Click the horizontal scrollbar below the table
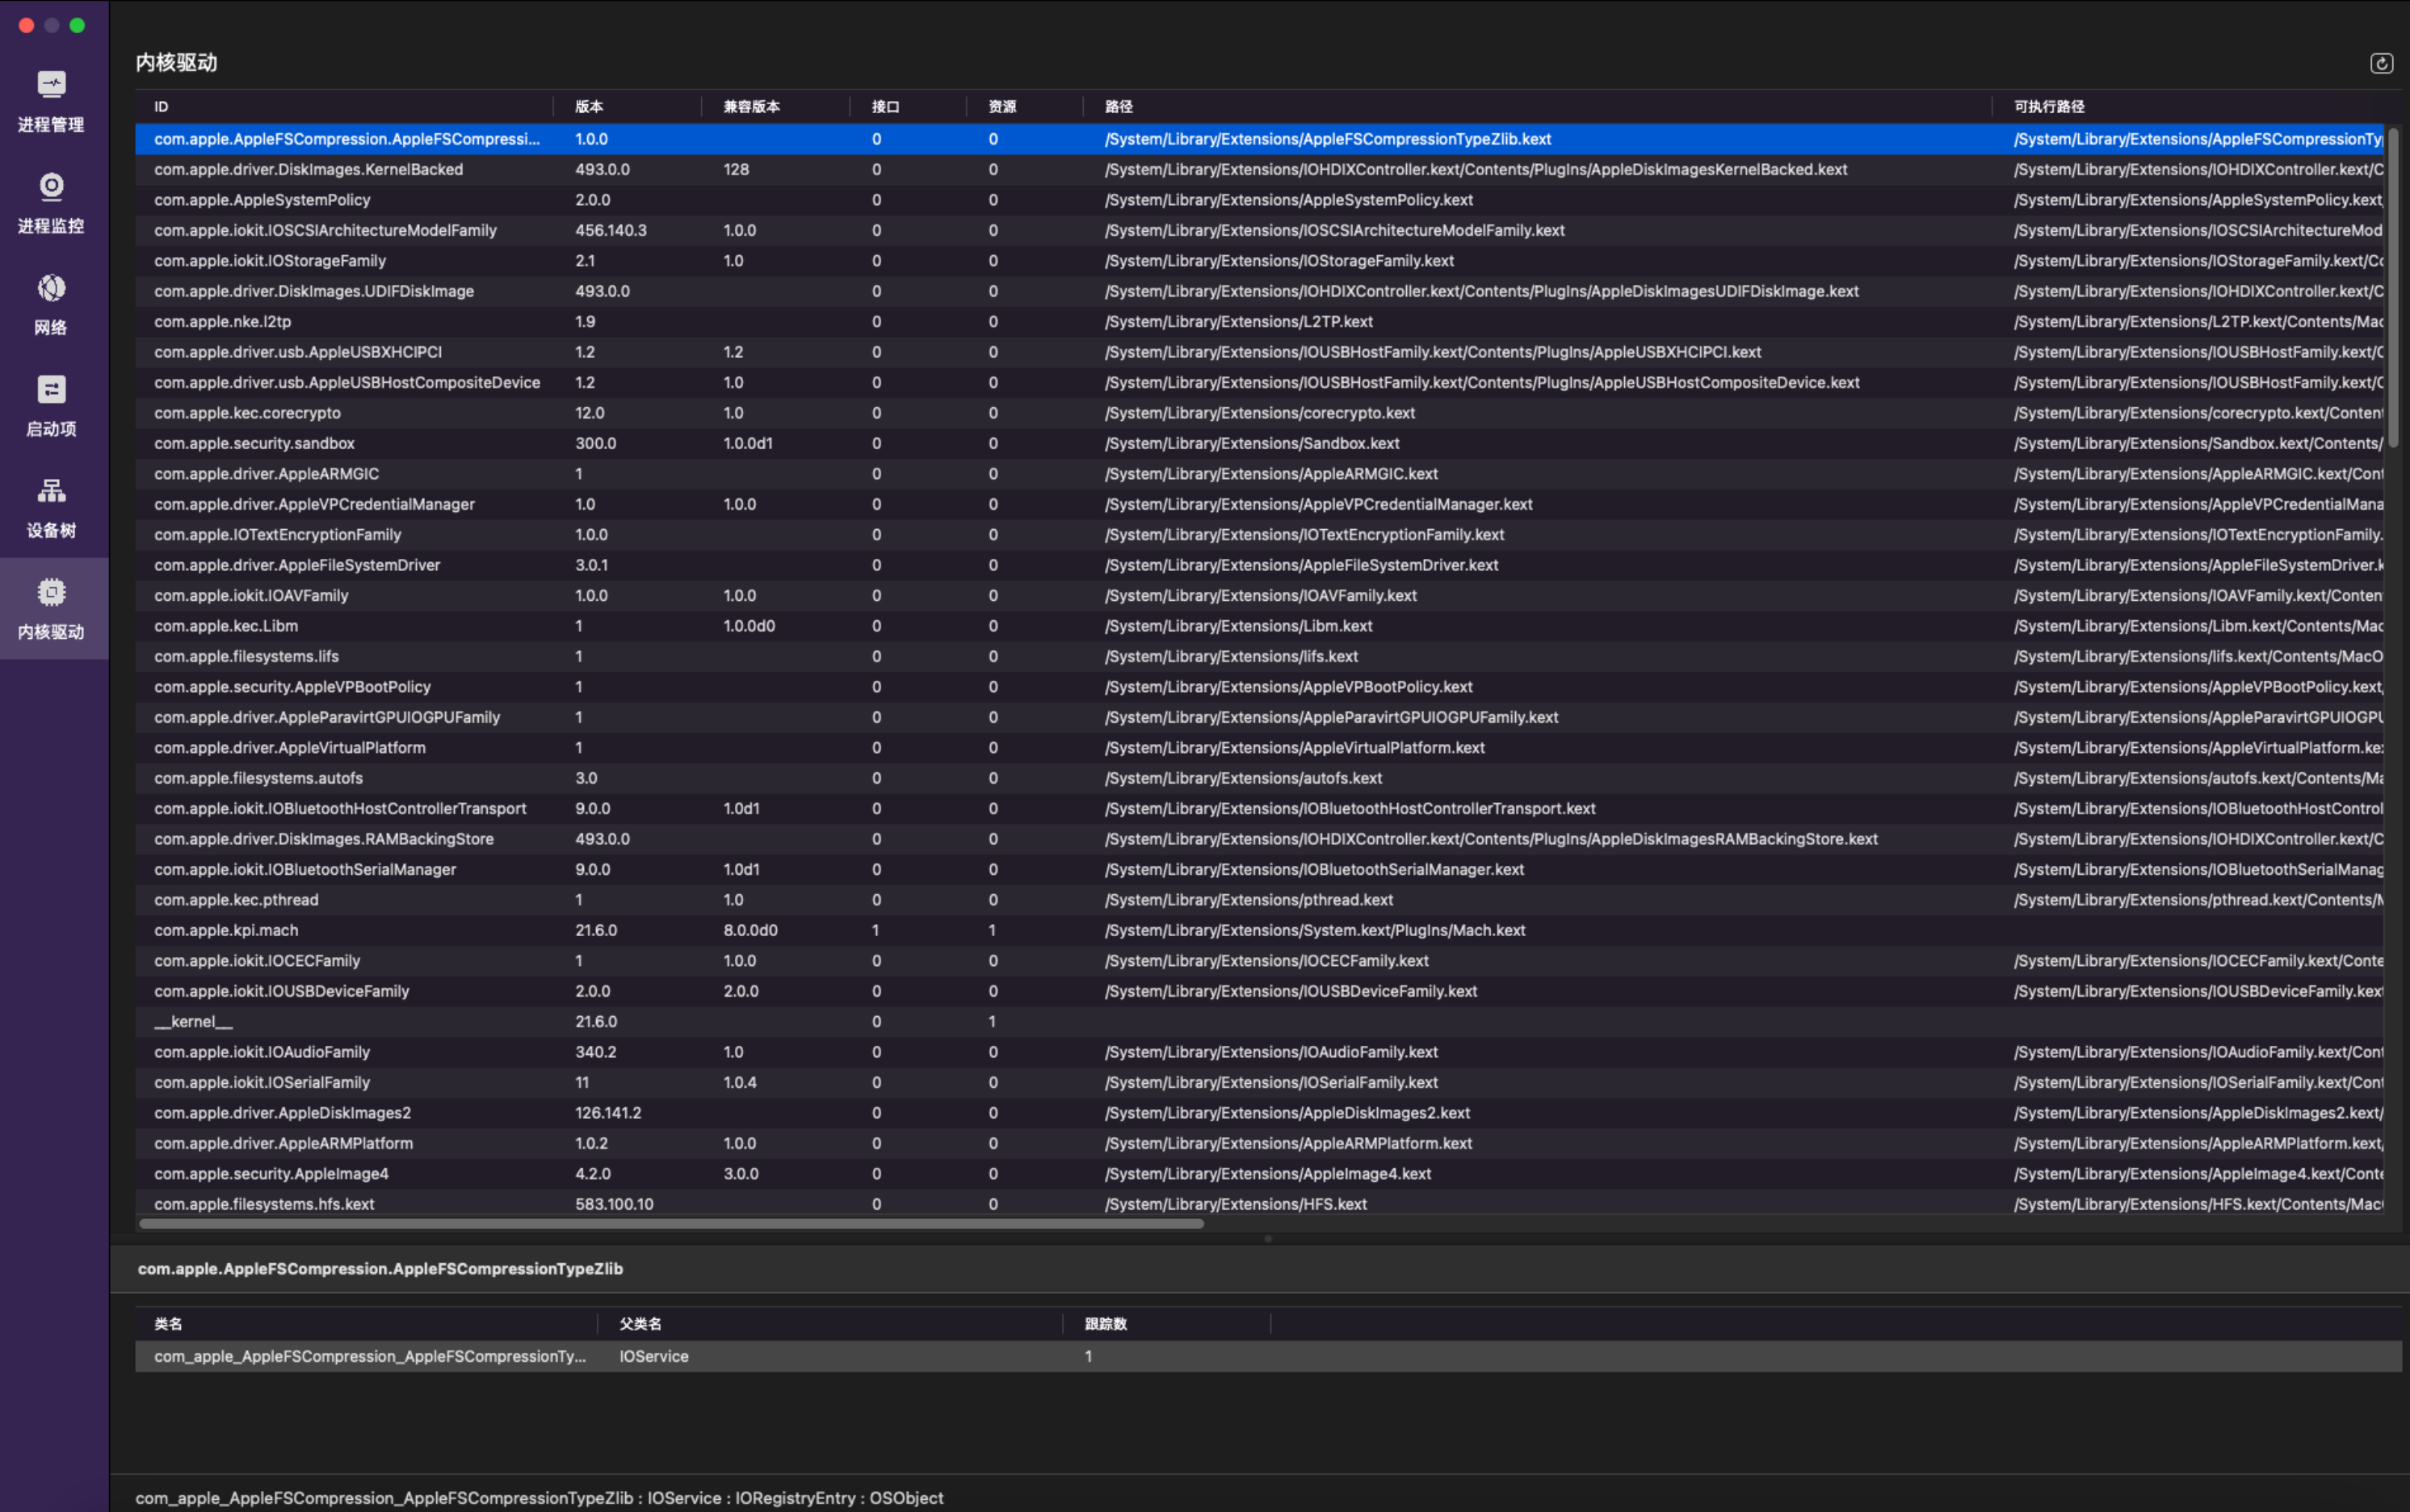The image size is (2410, 1512). (670, 1223)
